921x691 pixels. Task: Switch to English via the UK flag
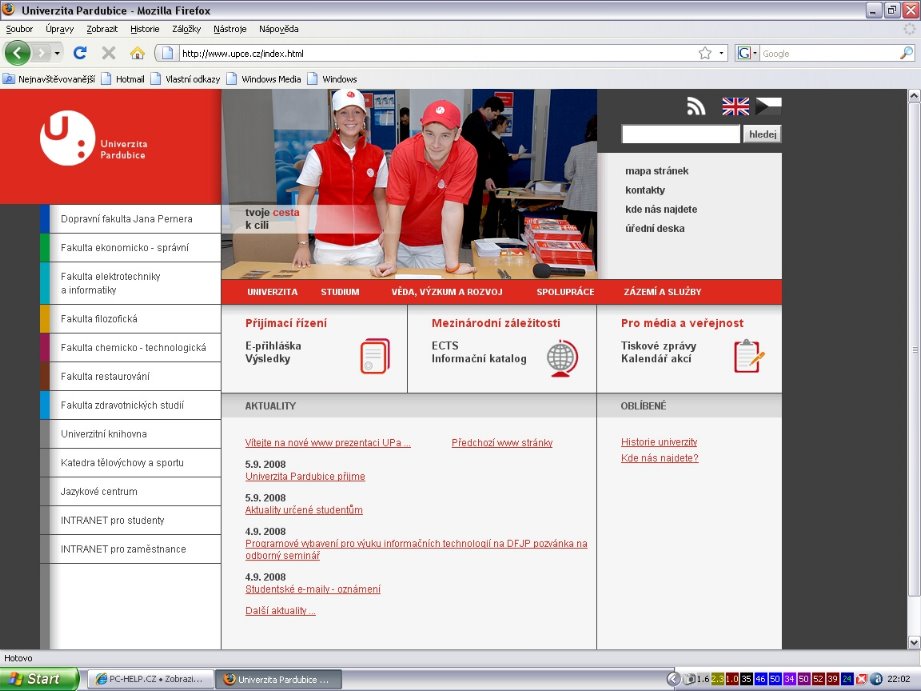(x=735, y=106)
